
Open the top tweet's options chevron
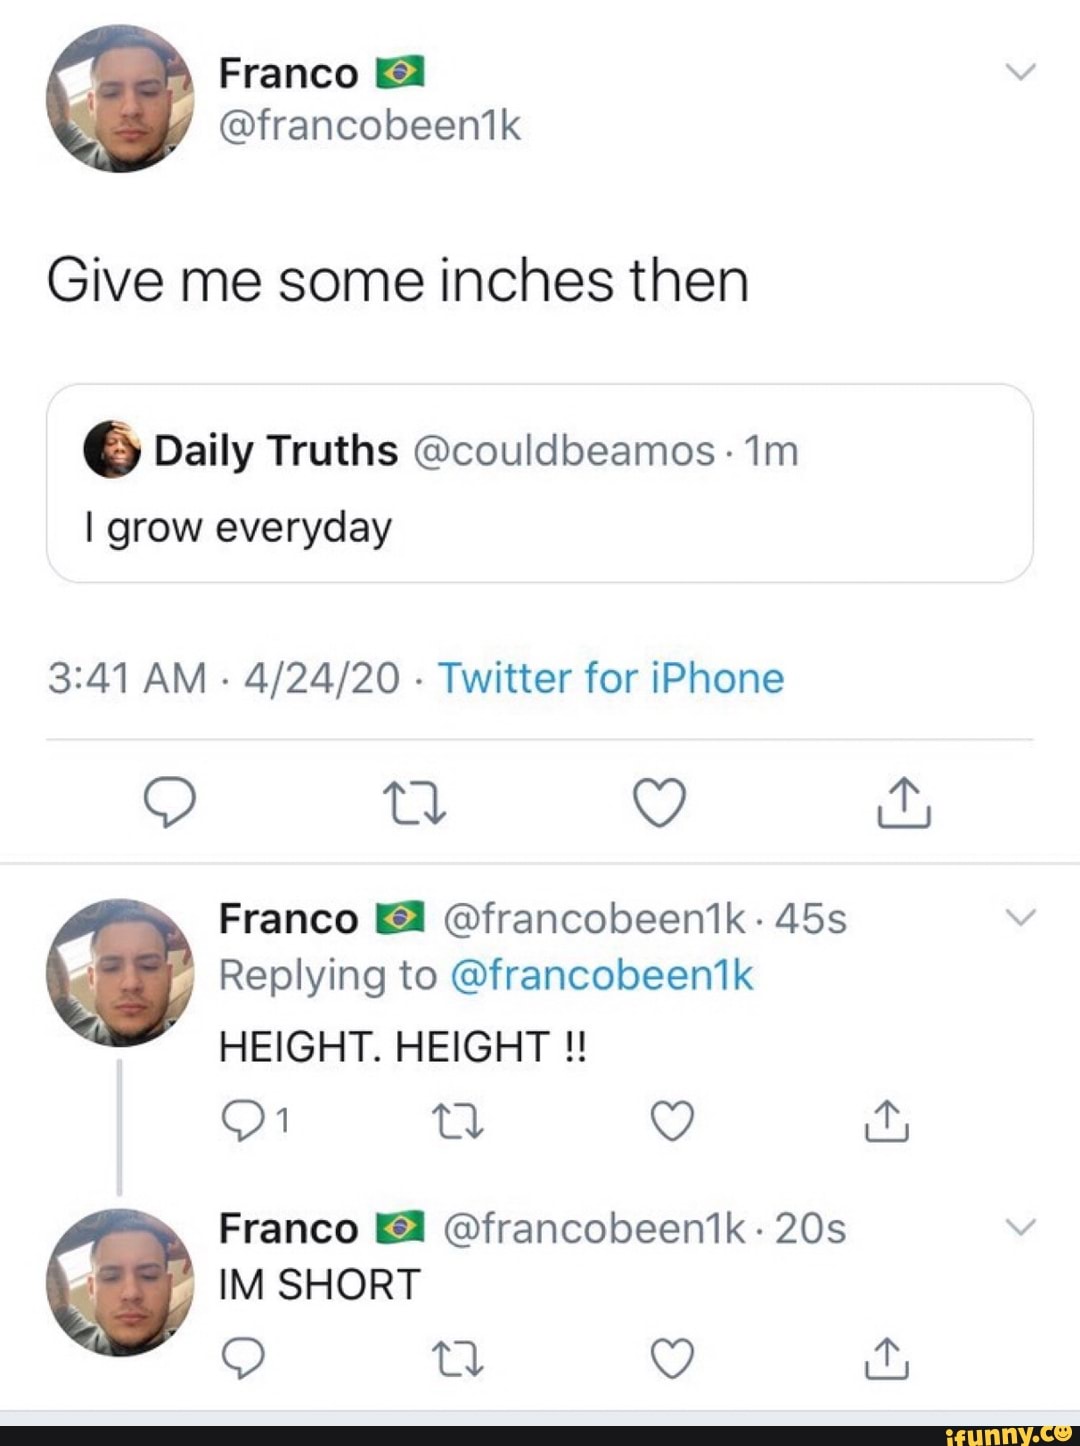tap(1022, 70)
